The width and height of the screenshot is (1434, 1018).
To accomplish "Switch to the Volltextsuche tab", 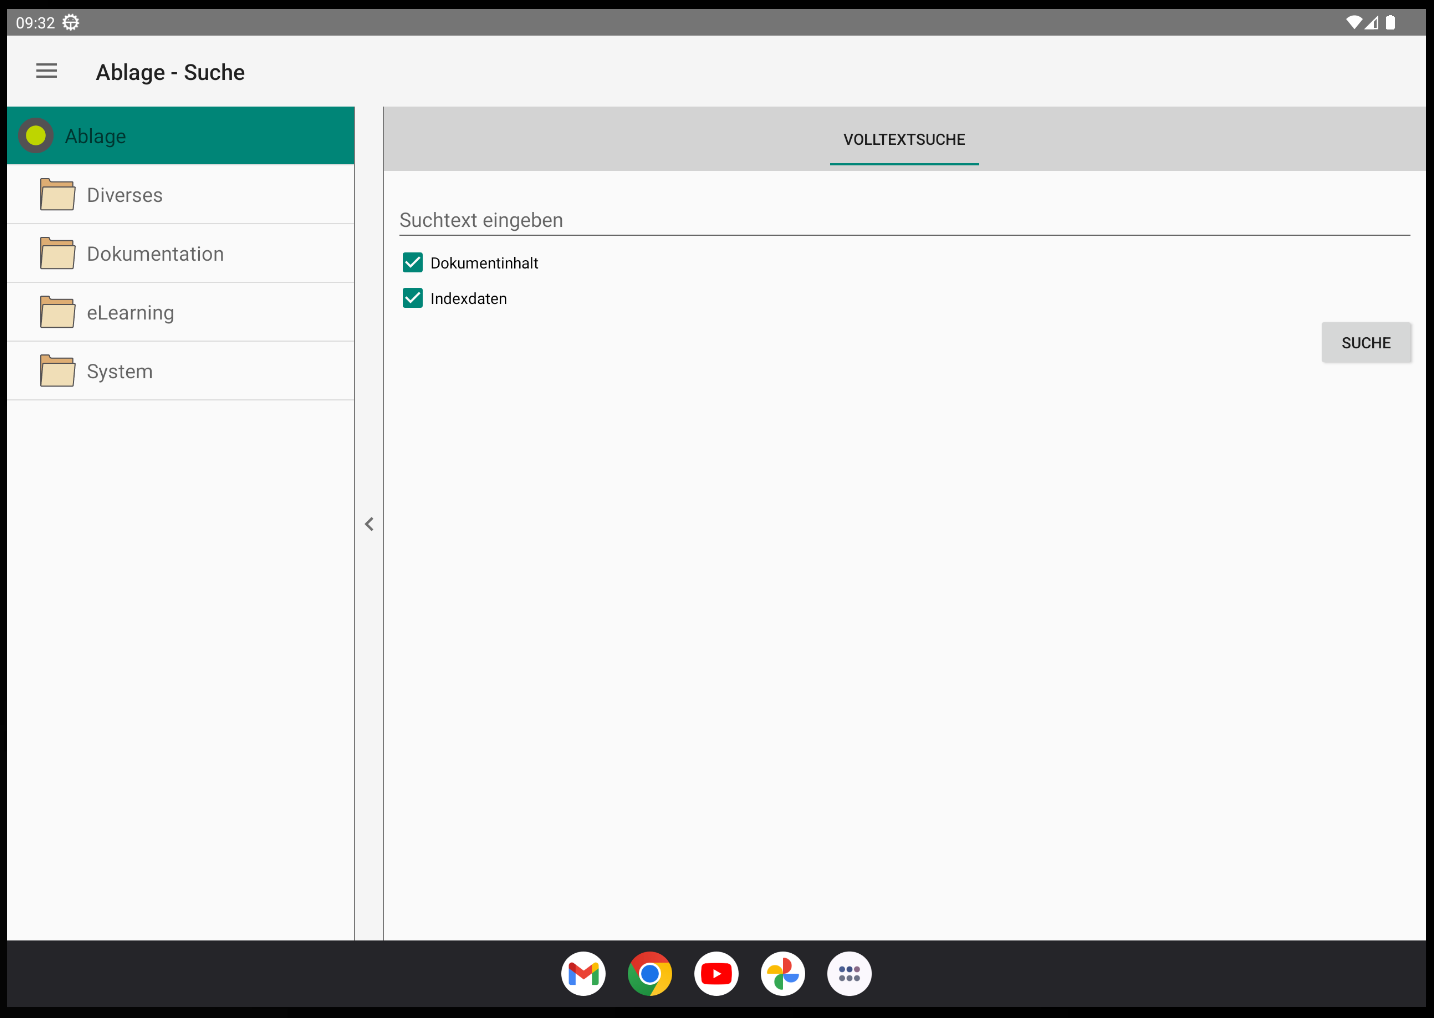I will click(x=904, y=140).
